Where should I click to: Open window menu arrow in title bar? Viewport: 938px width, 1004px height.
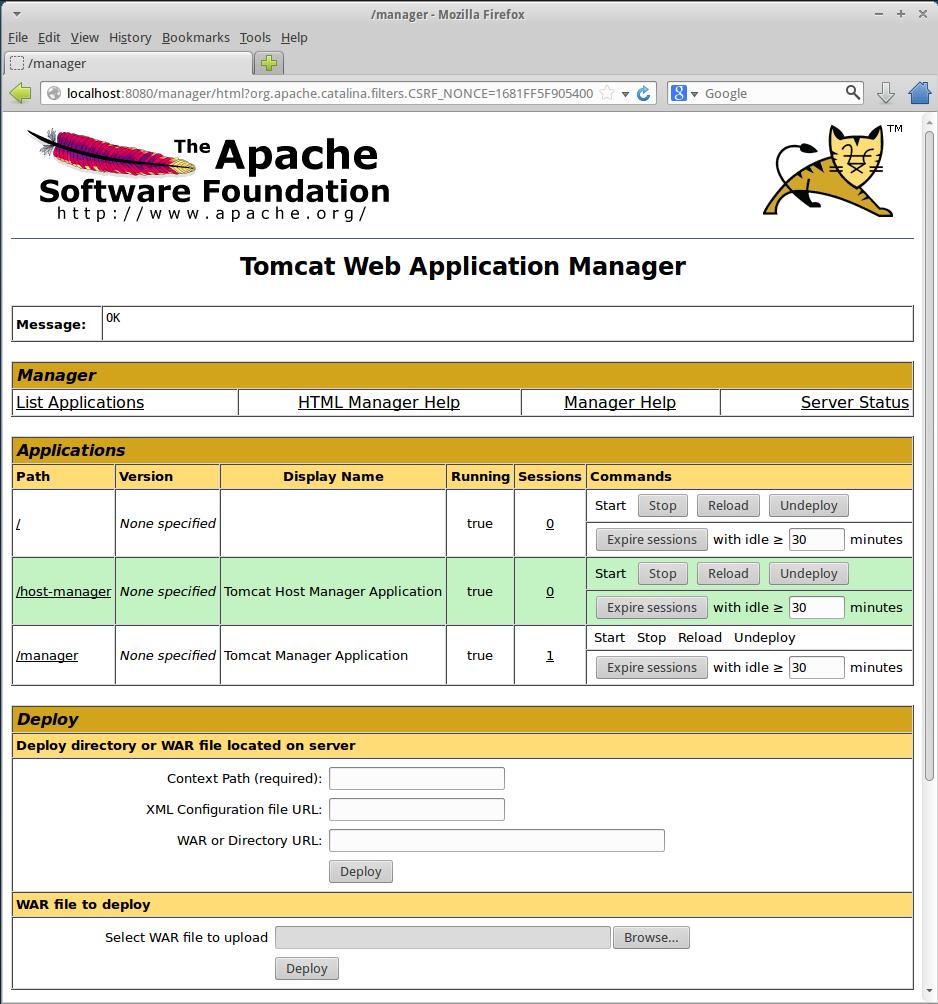pyautogui.click(x=17, y=14)
